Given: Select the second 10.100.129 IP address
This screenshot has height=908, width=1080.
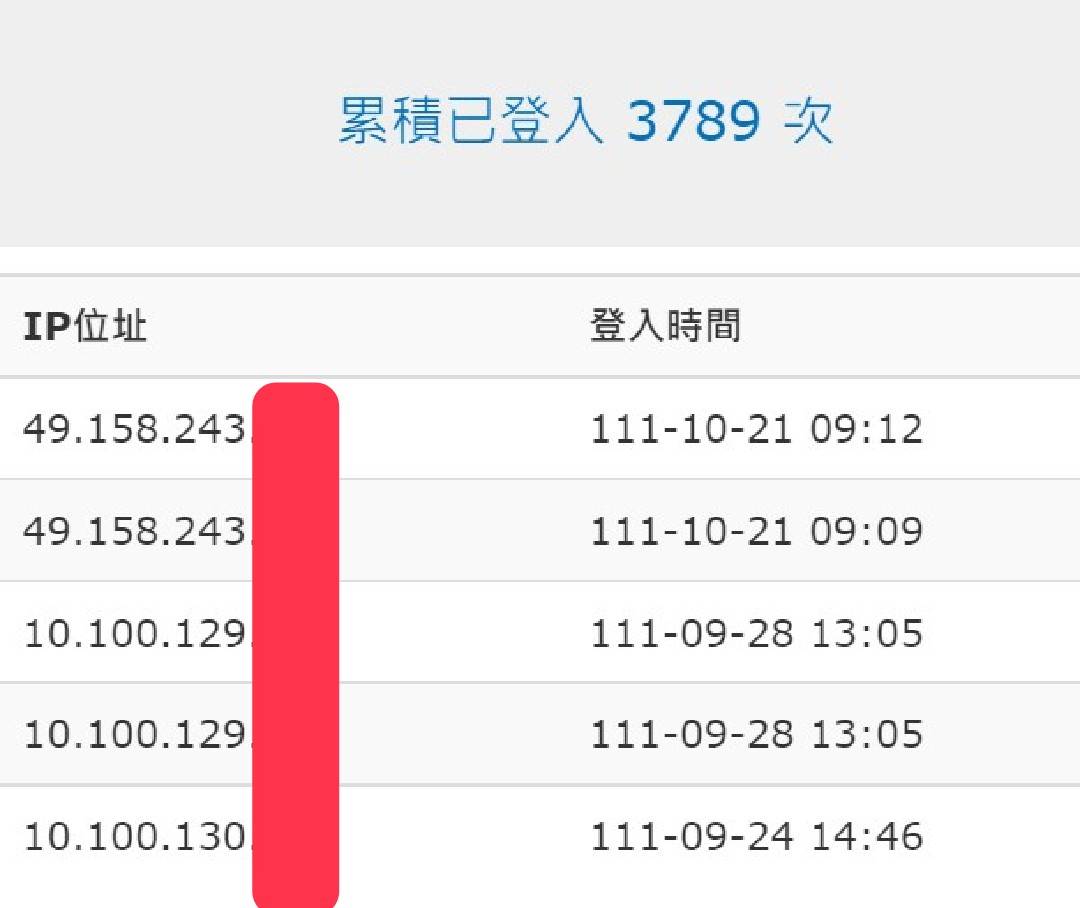Looking at the screenshot, I should coord(135,734).
